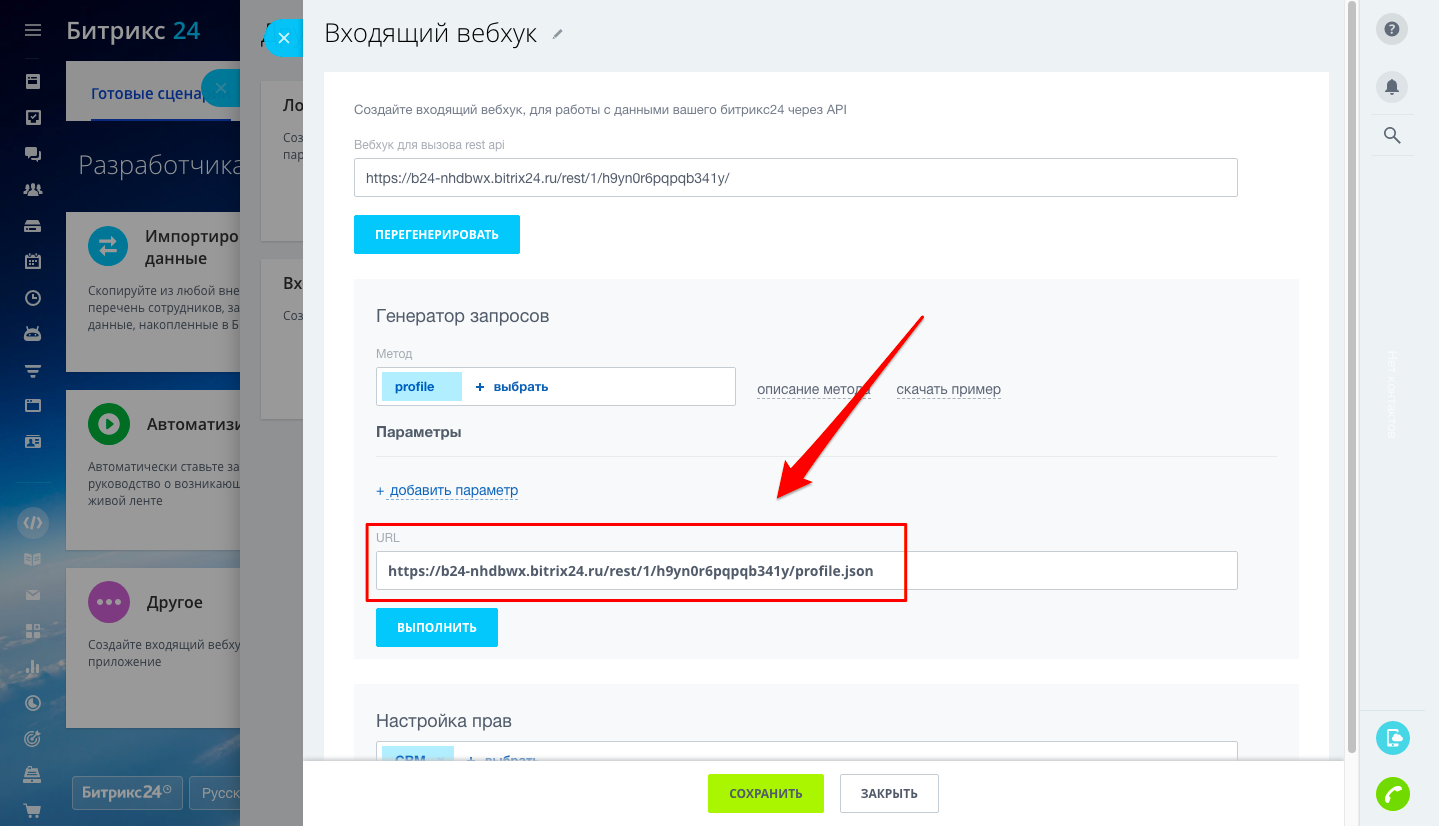The image size is (1439, 826).
Task: Open method chooser '+ выбрать'
Action: point(512,386)
